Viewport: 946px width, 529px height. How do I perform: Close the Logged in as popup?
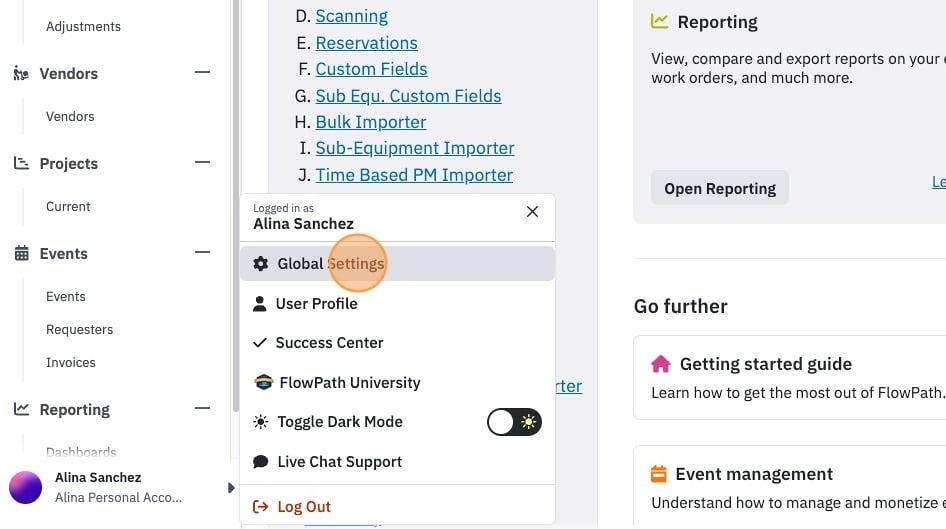click(532, 212)
